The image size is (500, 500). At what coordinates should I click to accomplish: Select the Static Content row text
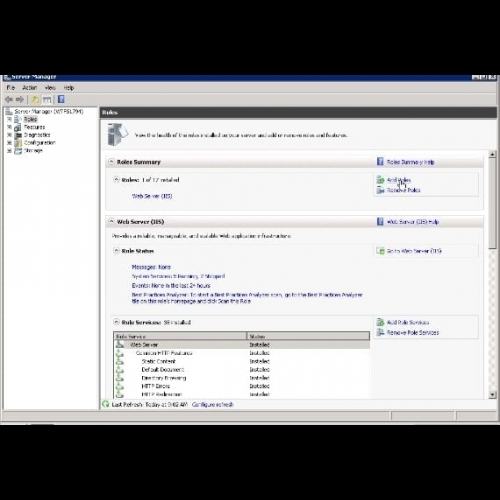[158, 361]
